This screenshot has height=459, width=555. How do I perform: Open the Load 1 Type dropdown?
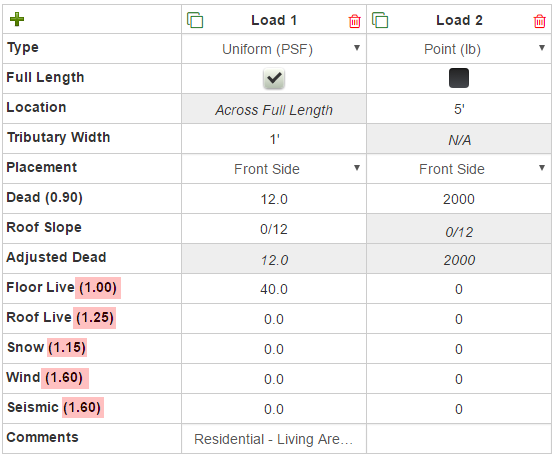(274, 49)
